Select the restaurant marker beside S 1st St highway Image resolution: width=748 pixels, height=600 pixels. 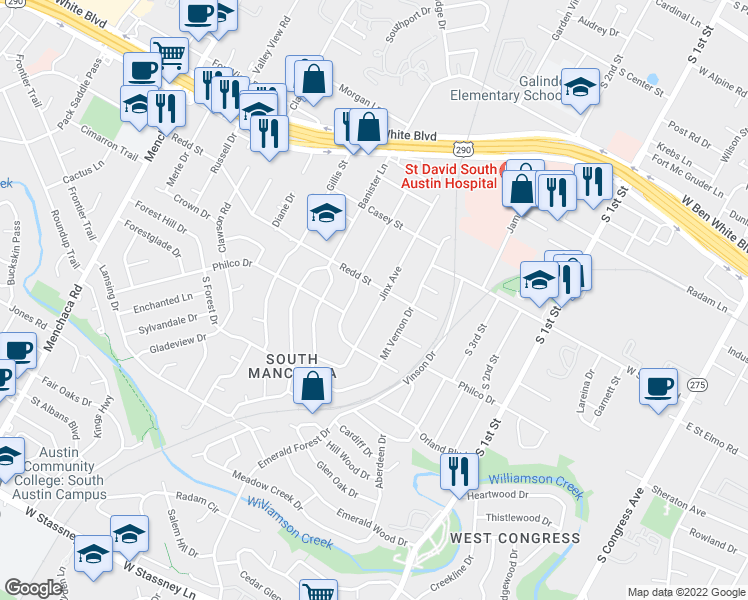click(593, 185)
